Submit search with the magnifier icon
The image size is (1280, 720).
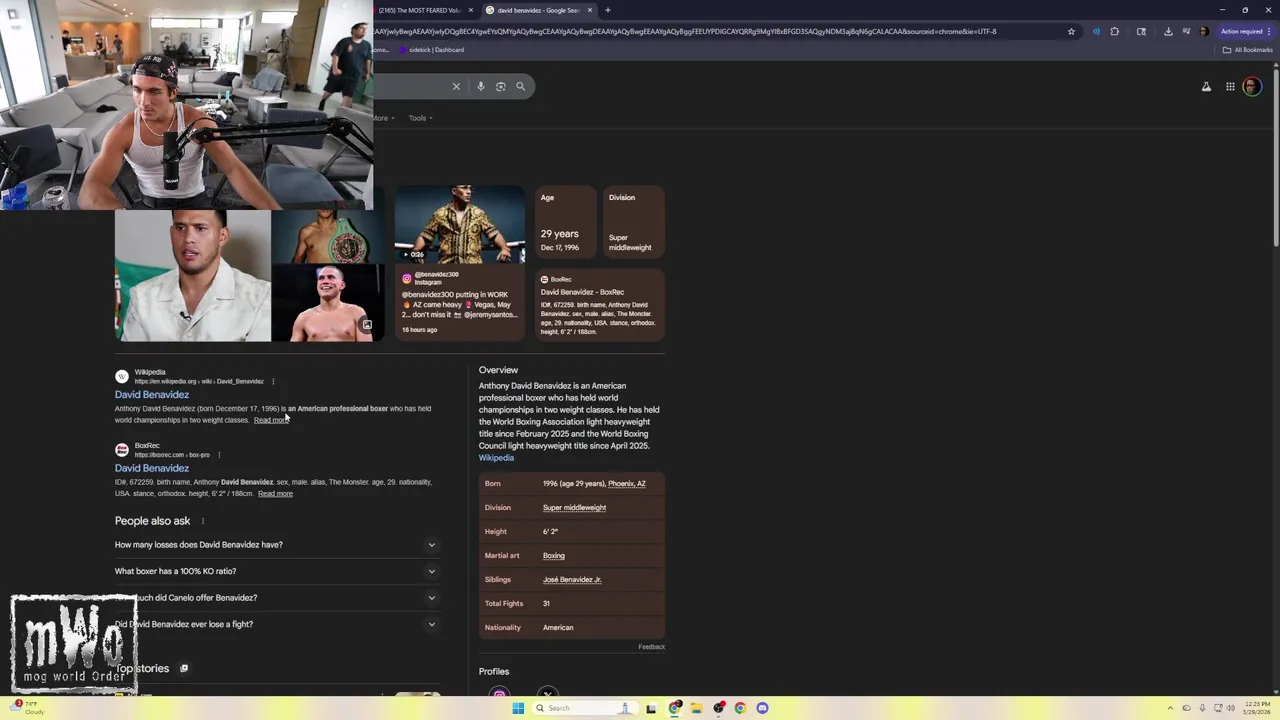point(520,86)
